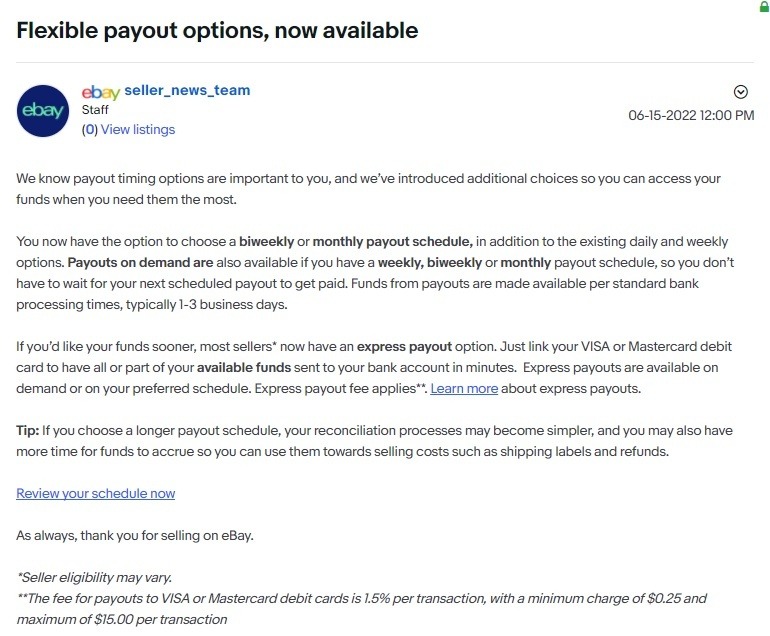770x636 pixels.
Task: Click the bold 'Tip:' label
Action: tap(29, 430)
